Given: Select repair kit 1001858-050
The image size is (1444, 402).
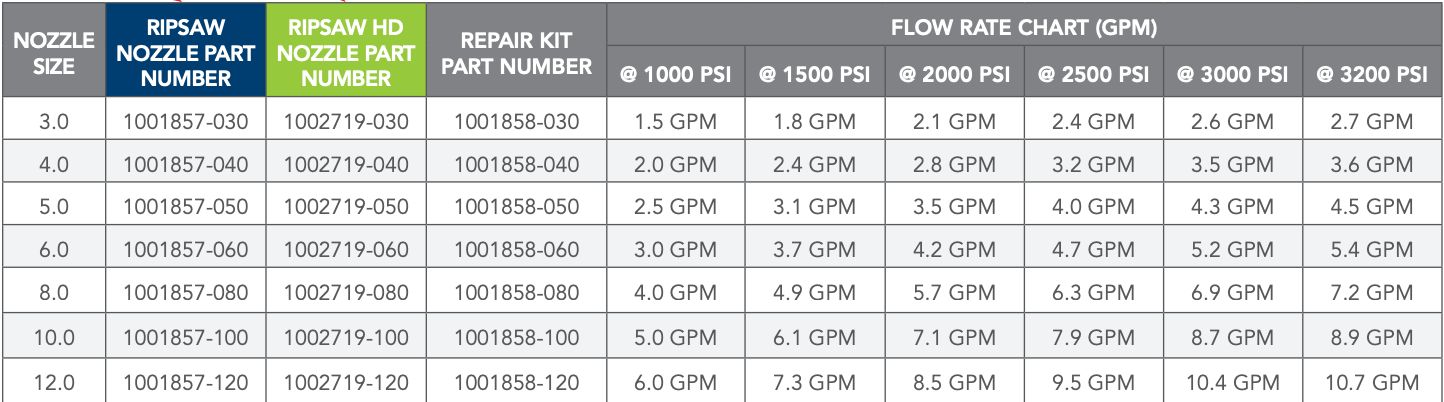Looking at the screenshot, I should coord(517,208).
